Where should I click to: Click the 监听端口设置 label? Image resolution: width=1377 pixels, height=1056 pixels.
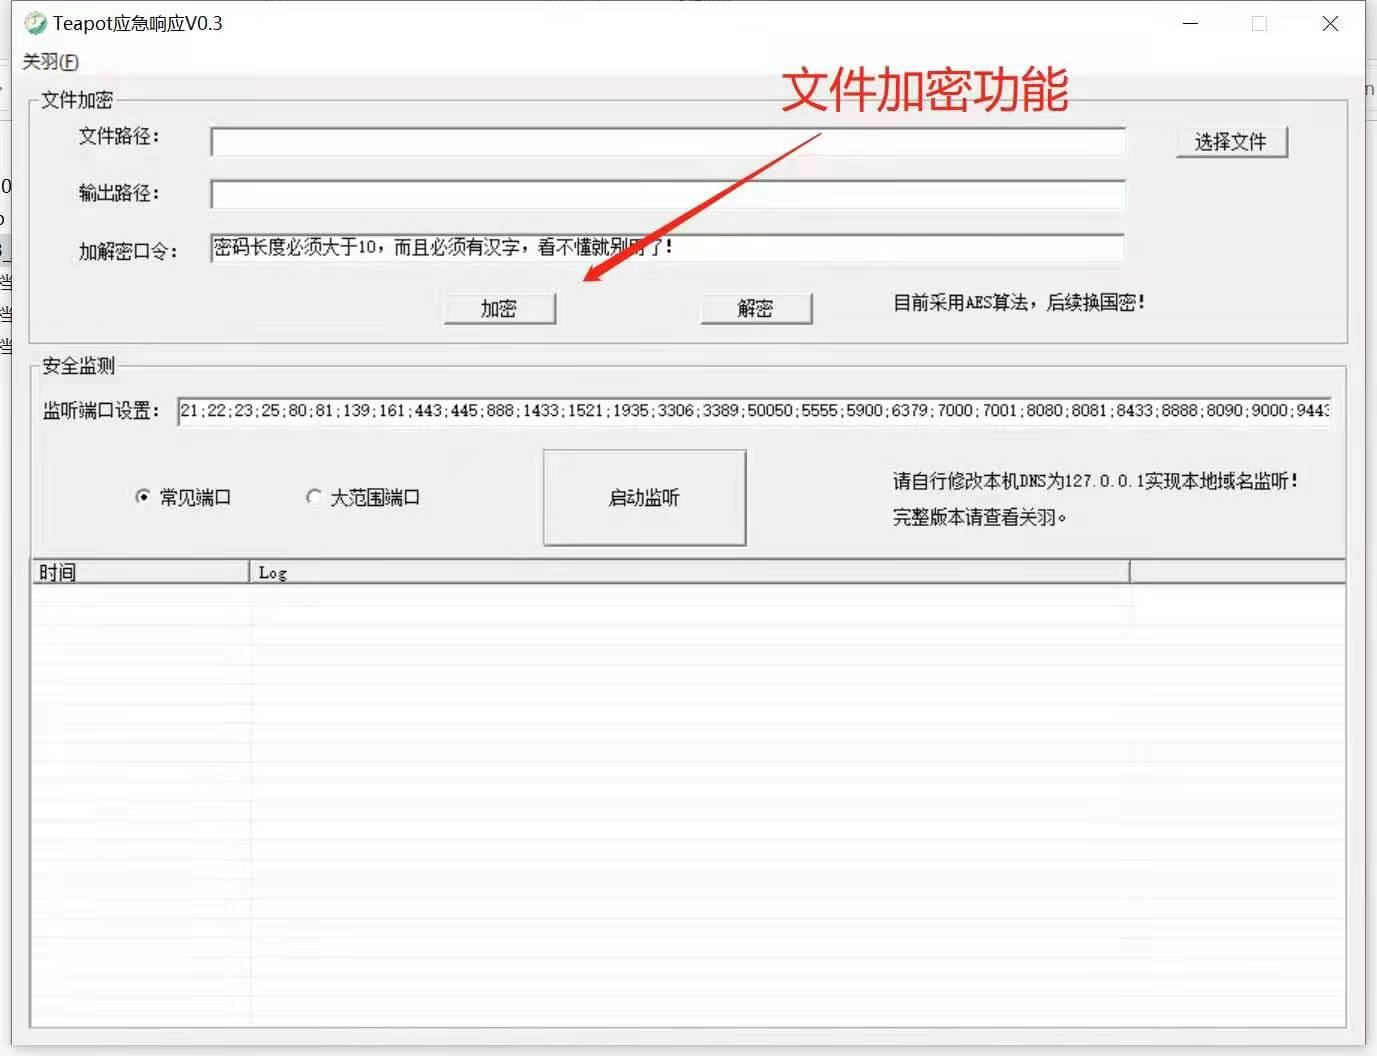tap(101, 410)
